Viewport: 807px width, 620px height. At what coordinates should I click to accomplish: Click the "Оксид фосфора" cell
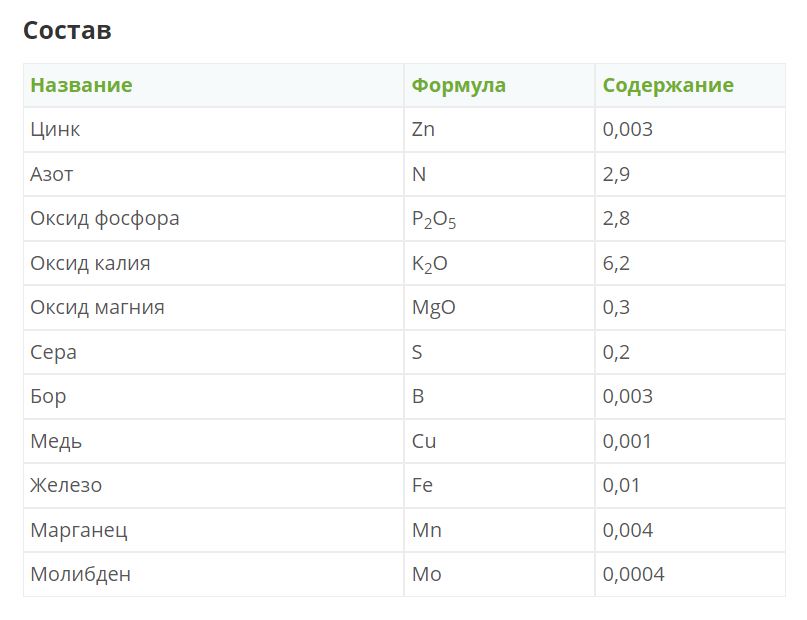tap(105, 218)
